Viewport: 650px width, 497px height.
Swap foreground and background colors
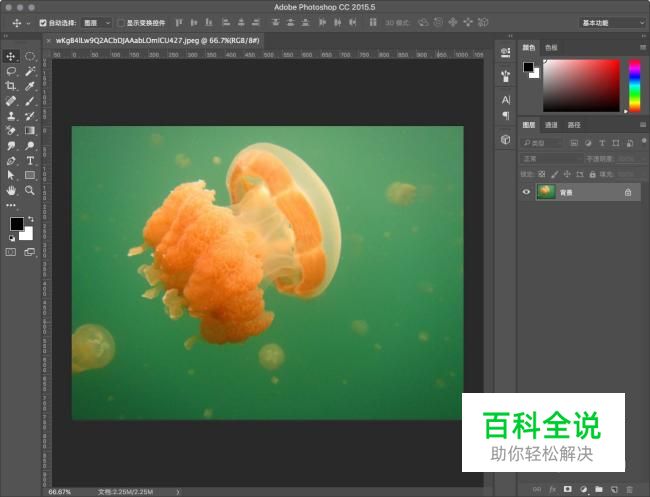(x=30, y=219)
